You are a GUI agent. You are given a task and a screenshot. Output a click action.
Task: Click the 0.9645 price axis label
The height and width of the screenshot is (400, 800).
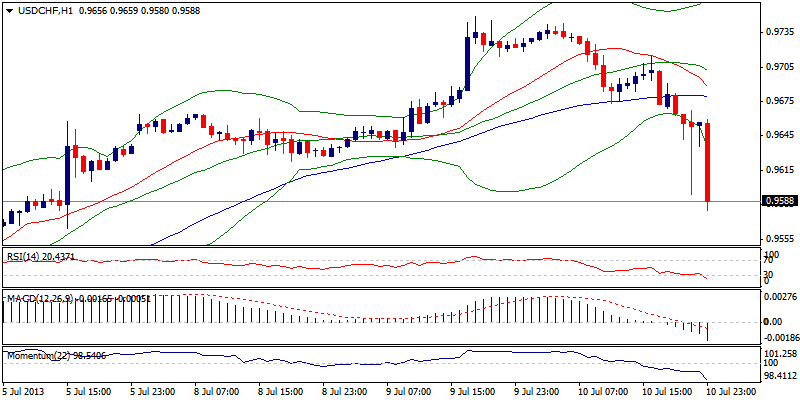pos(778,135)
